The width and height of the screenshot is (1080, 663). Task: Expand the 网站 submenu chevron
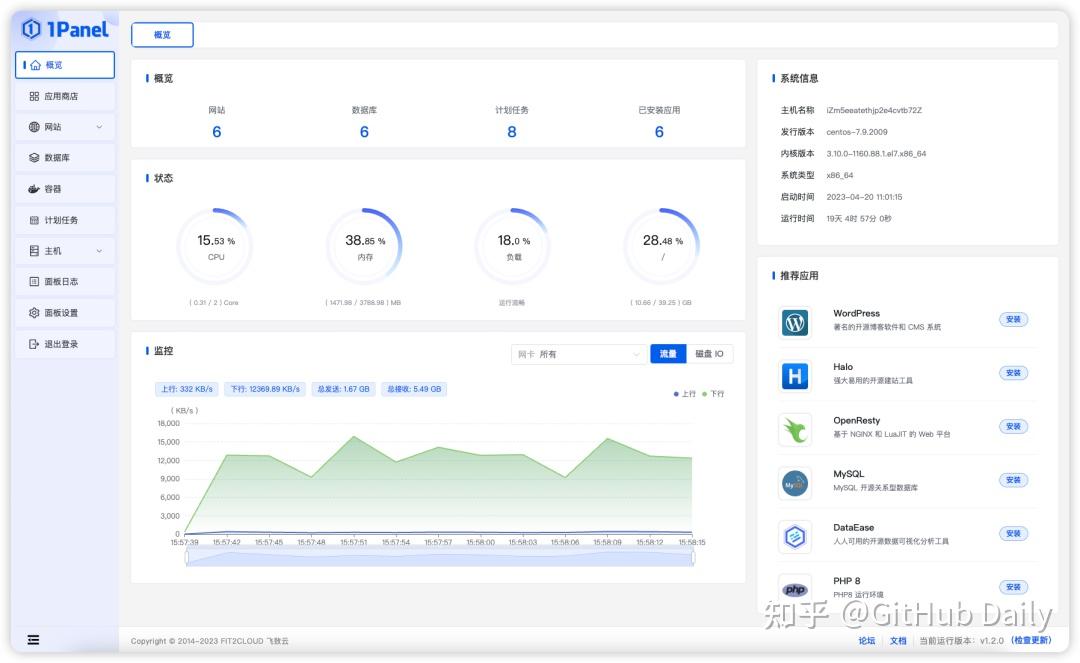pyautogui.click(x=99, y=127)
